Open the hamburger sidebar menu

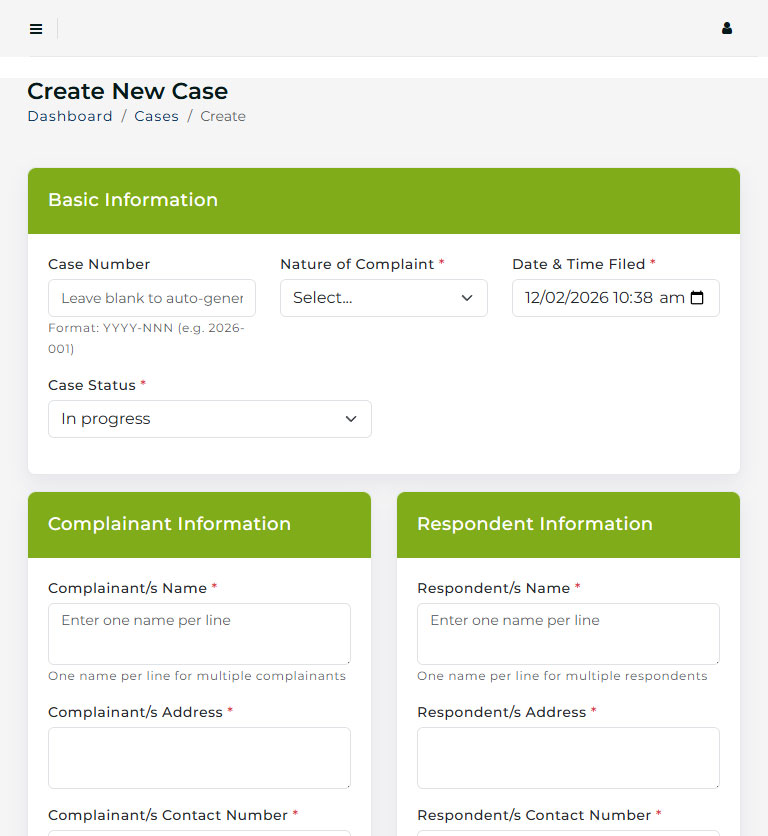coord(36,29)
